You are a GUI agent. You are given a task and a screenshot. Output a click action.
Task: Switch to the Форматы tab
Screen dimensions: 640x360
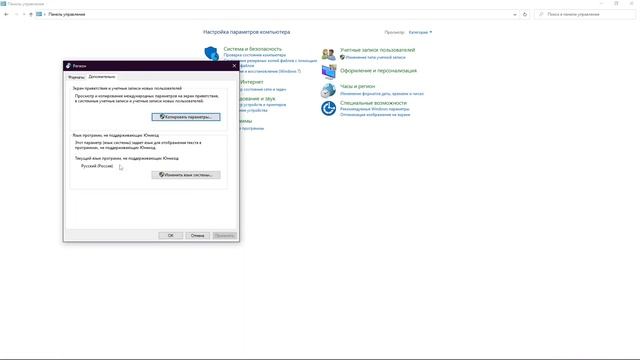76,77
